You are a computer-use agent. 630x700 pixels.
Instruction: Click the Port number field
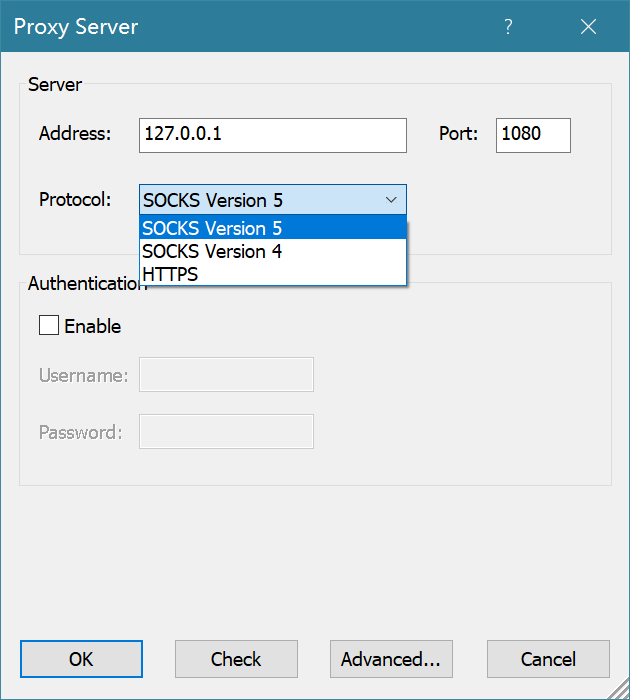coord(532,135)
